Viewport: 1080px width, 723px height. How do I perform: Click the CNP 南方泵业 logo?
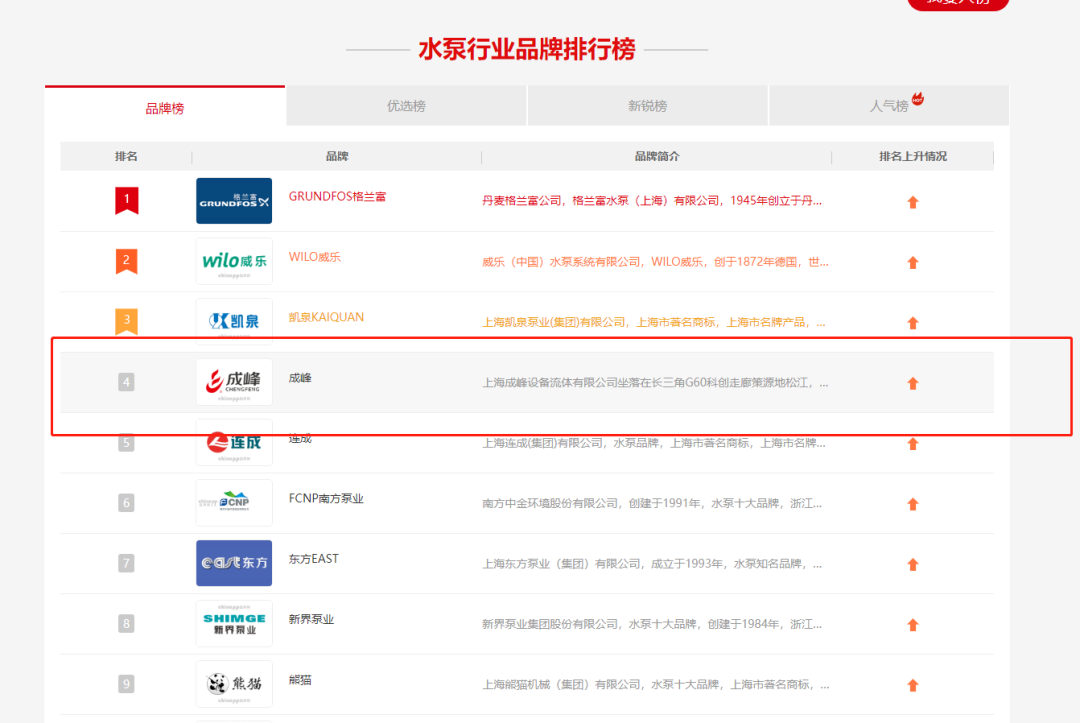pos(234,503)
